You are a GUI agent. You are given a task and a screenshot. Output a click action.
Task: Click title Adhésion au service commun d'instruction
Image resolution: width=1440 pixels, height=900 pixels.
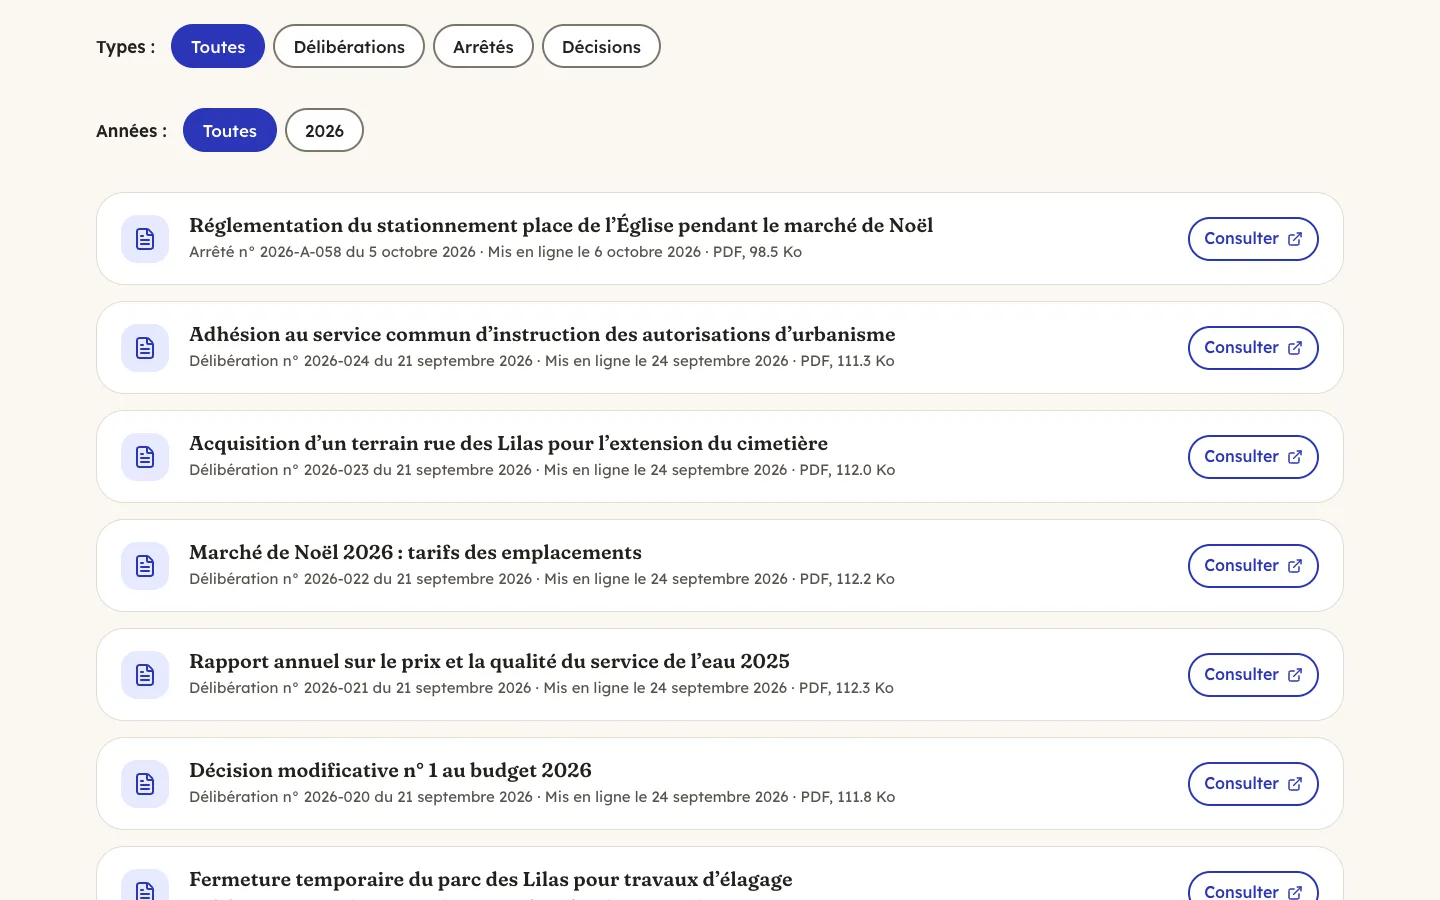click(x=542, y=334)
